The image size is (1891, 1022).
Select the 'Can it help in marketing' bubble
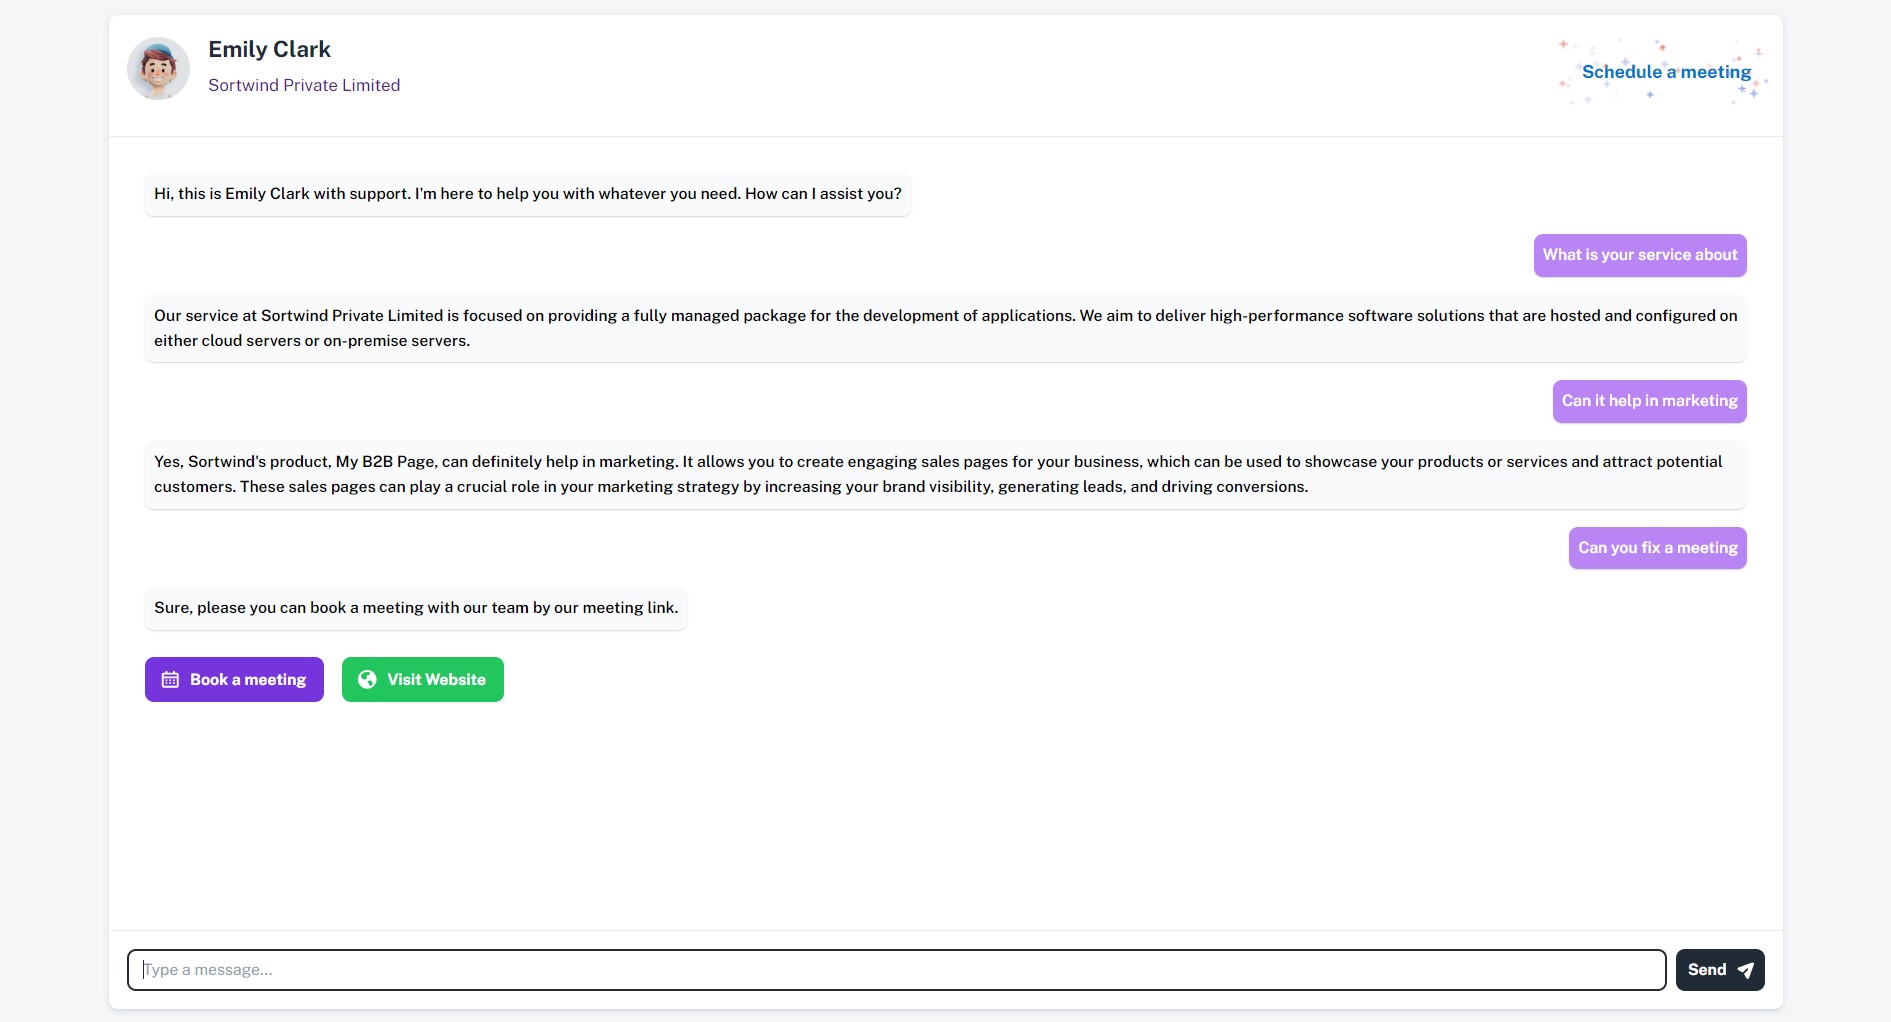click(x=1650, y=401)
